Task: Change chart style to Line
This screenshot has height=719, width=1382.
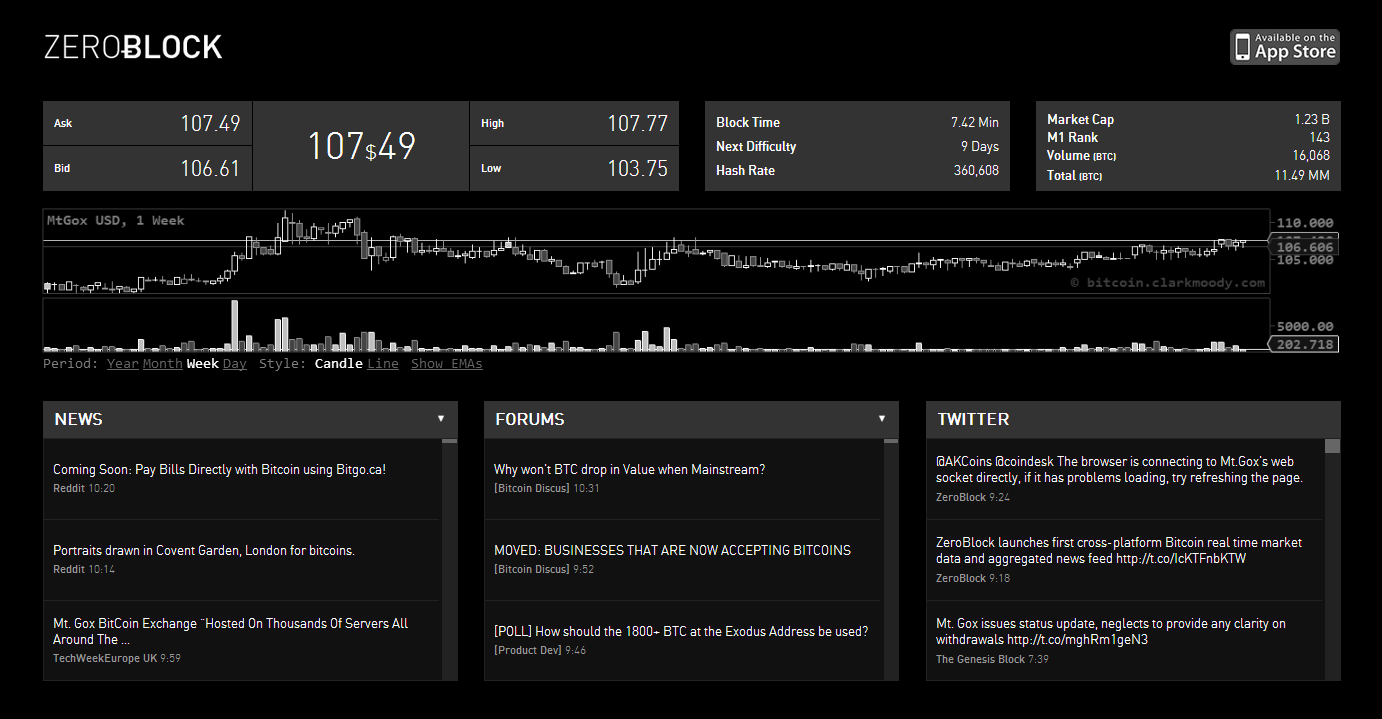Action: (x=383, y=364)
